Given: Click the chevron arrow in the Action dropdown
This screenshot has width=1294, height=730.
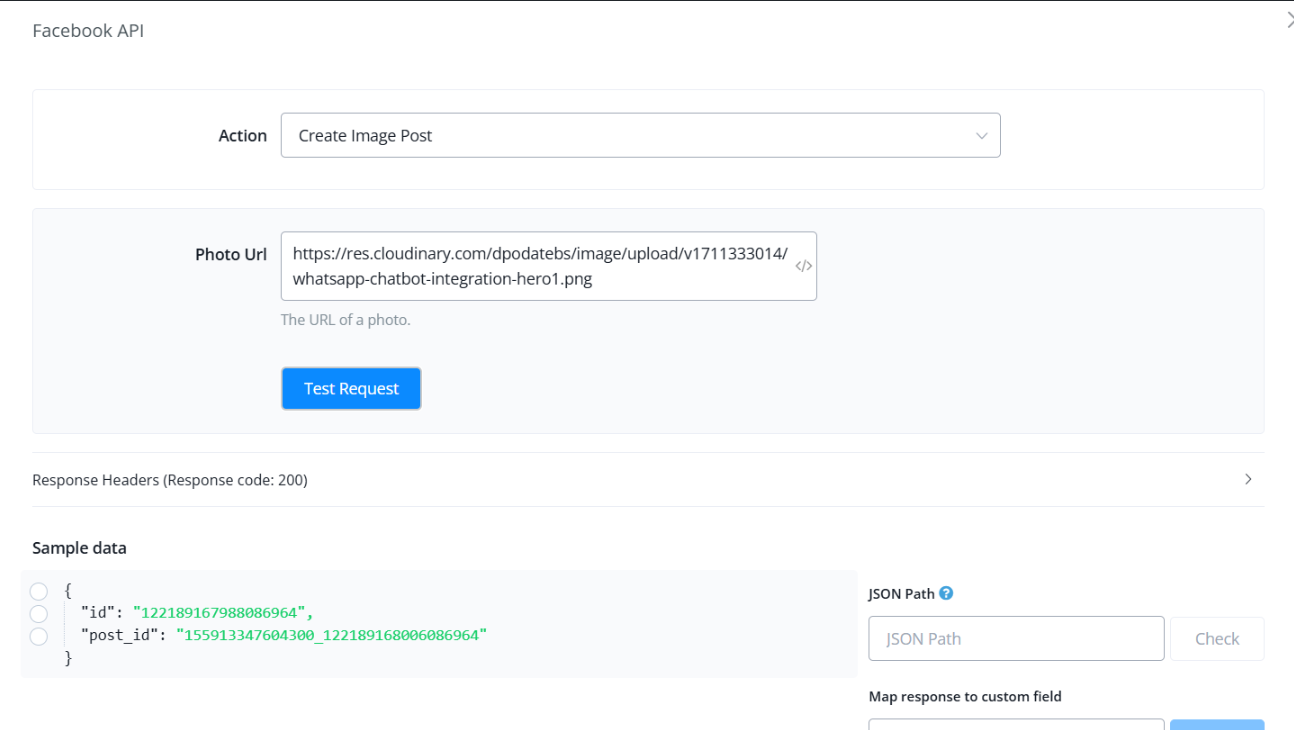Looking at the screenshot, I should tap(981, 136).
